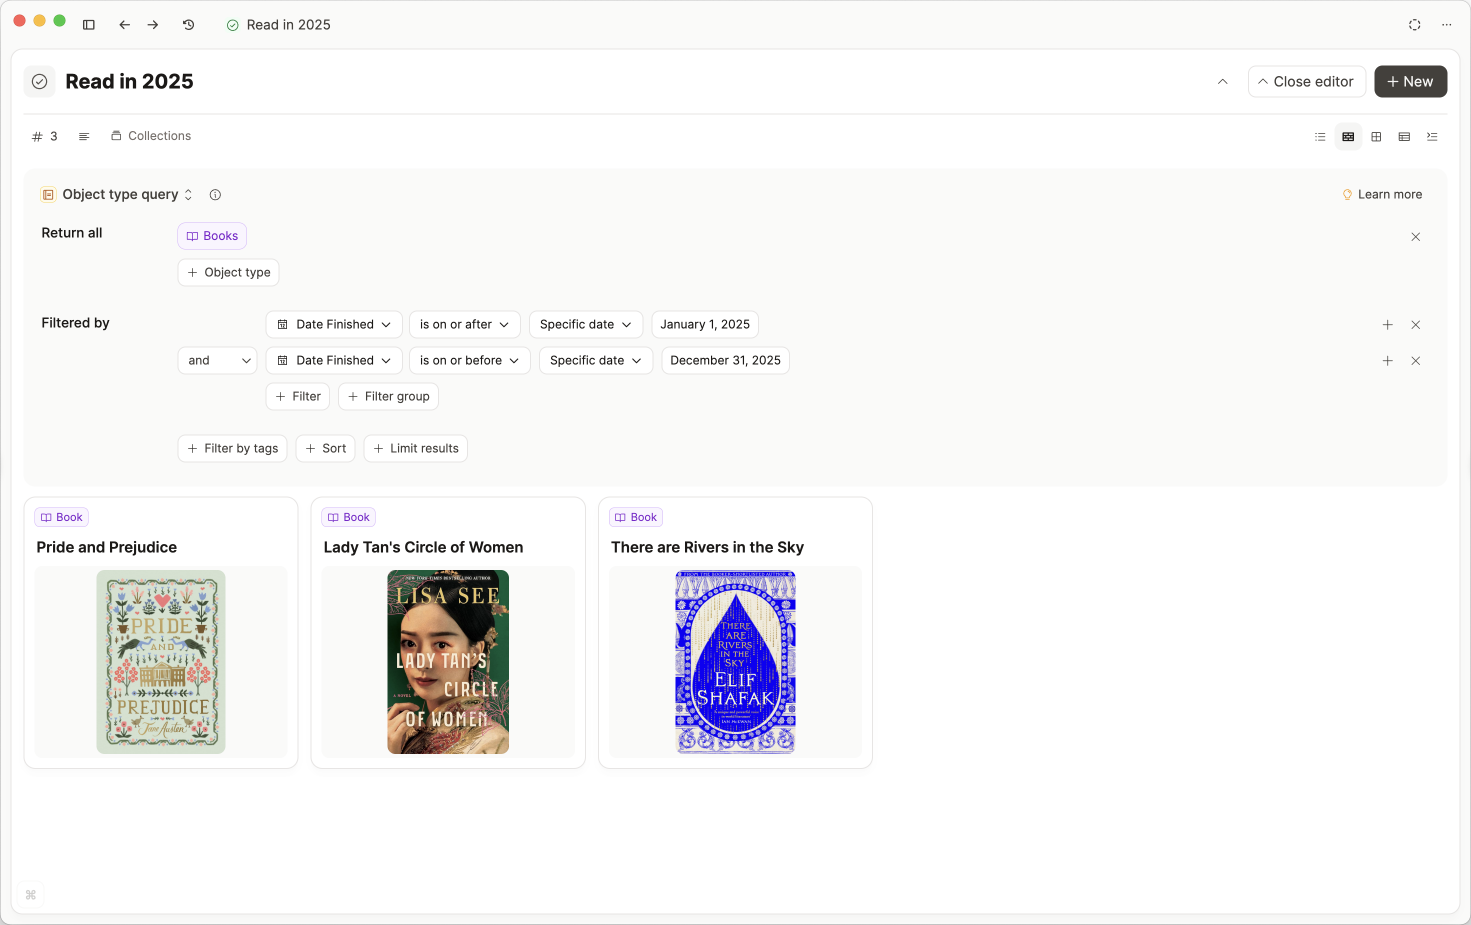Click the Close editor button
This screenshot has width=1471, height=925.
[1306, 82]
